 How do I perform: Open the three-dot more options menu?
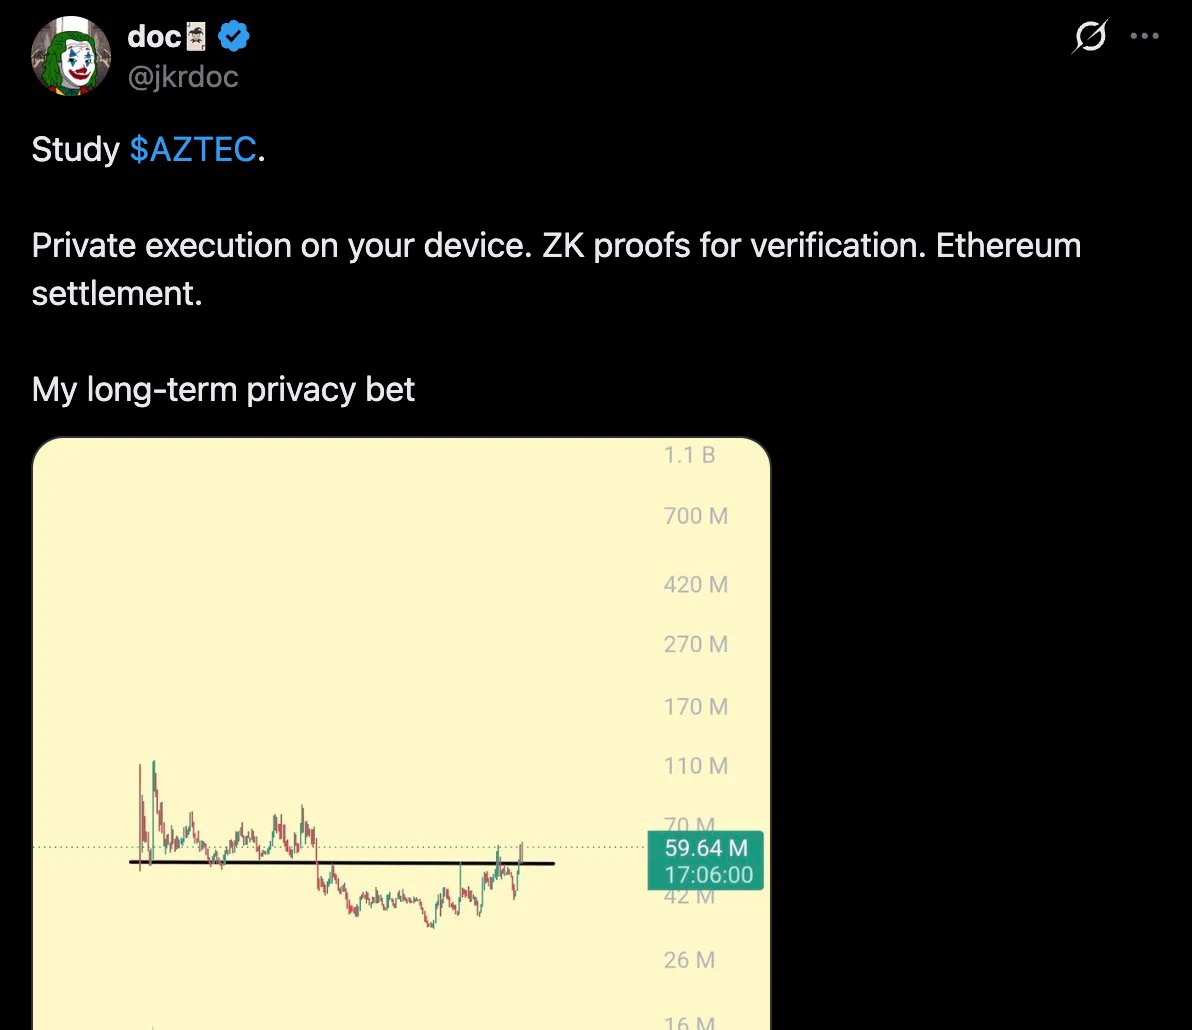[1144, 36]
